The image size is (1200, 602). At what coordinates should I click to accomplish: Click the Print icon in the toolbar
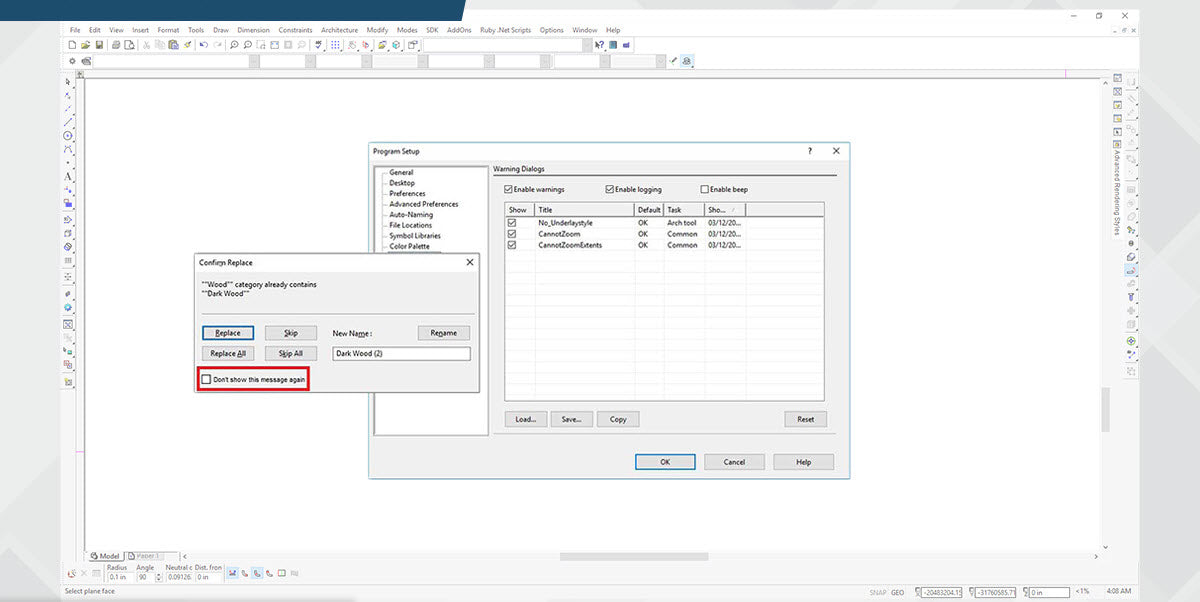(116, 45)
